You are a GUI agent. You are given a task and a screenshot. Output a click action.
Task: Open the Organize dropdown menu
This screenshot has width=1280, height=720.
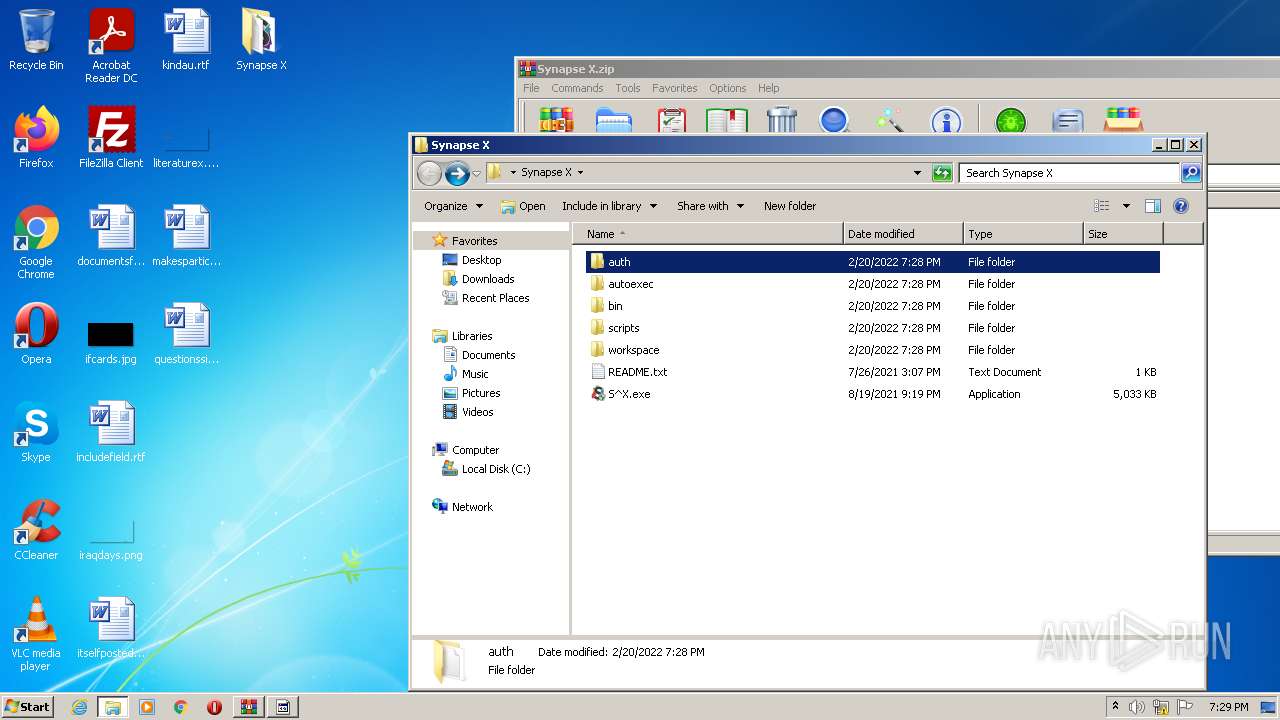tap(453, 206)
